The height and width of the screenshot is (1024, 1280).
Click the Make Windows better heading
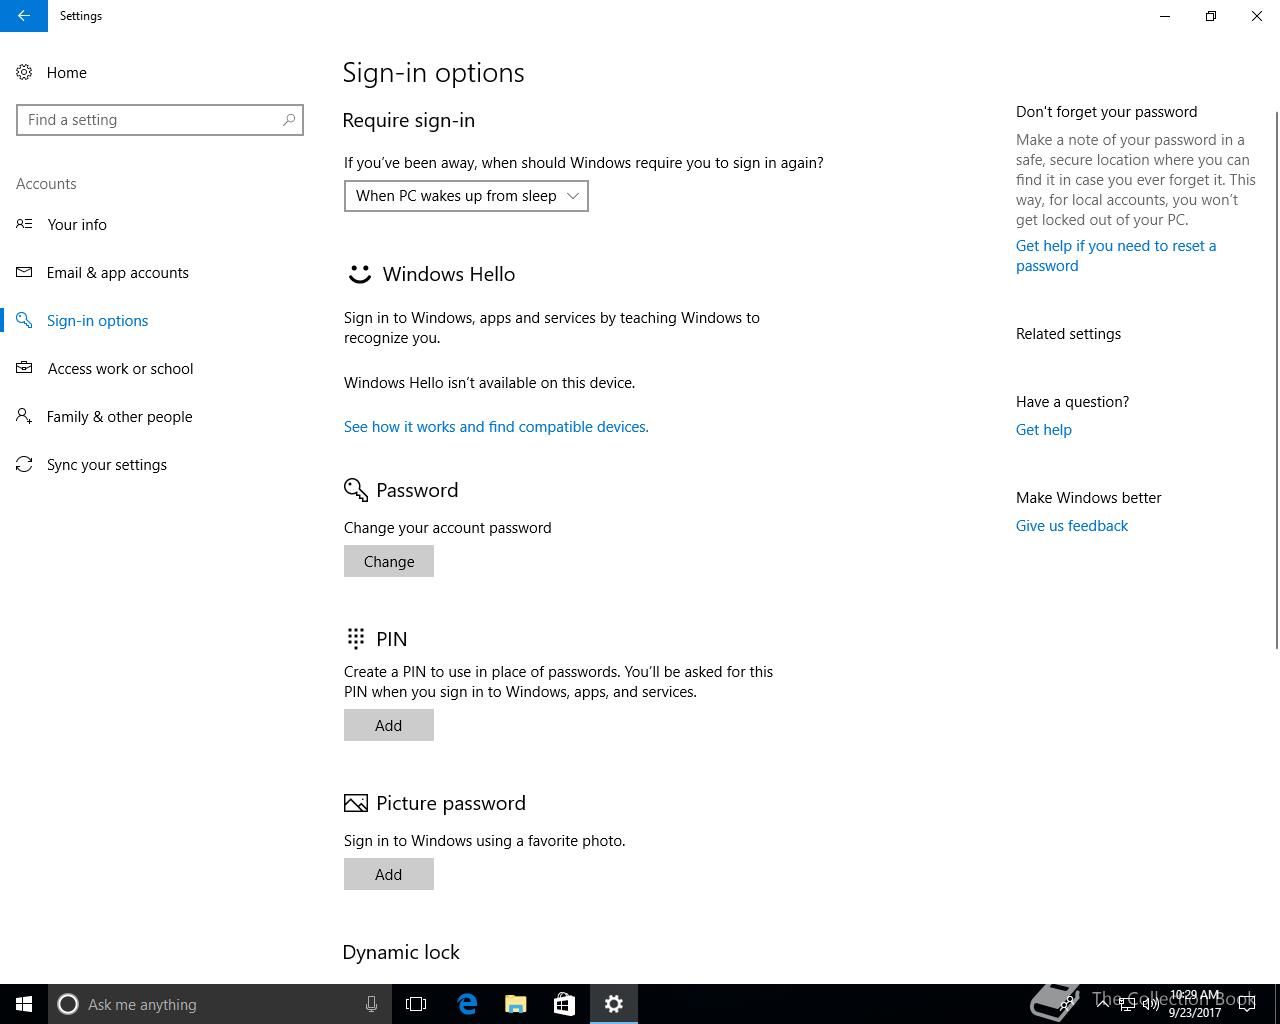[1089, 497]
